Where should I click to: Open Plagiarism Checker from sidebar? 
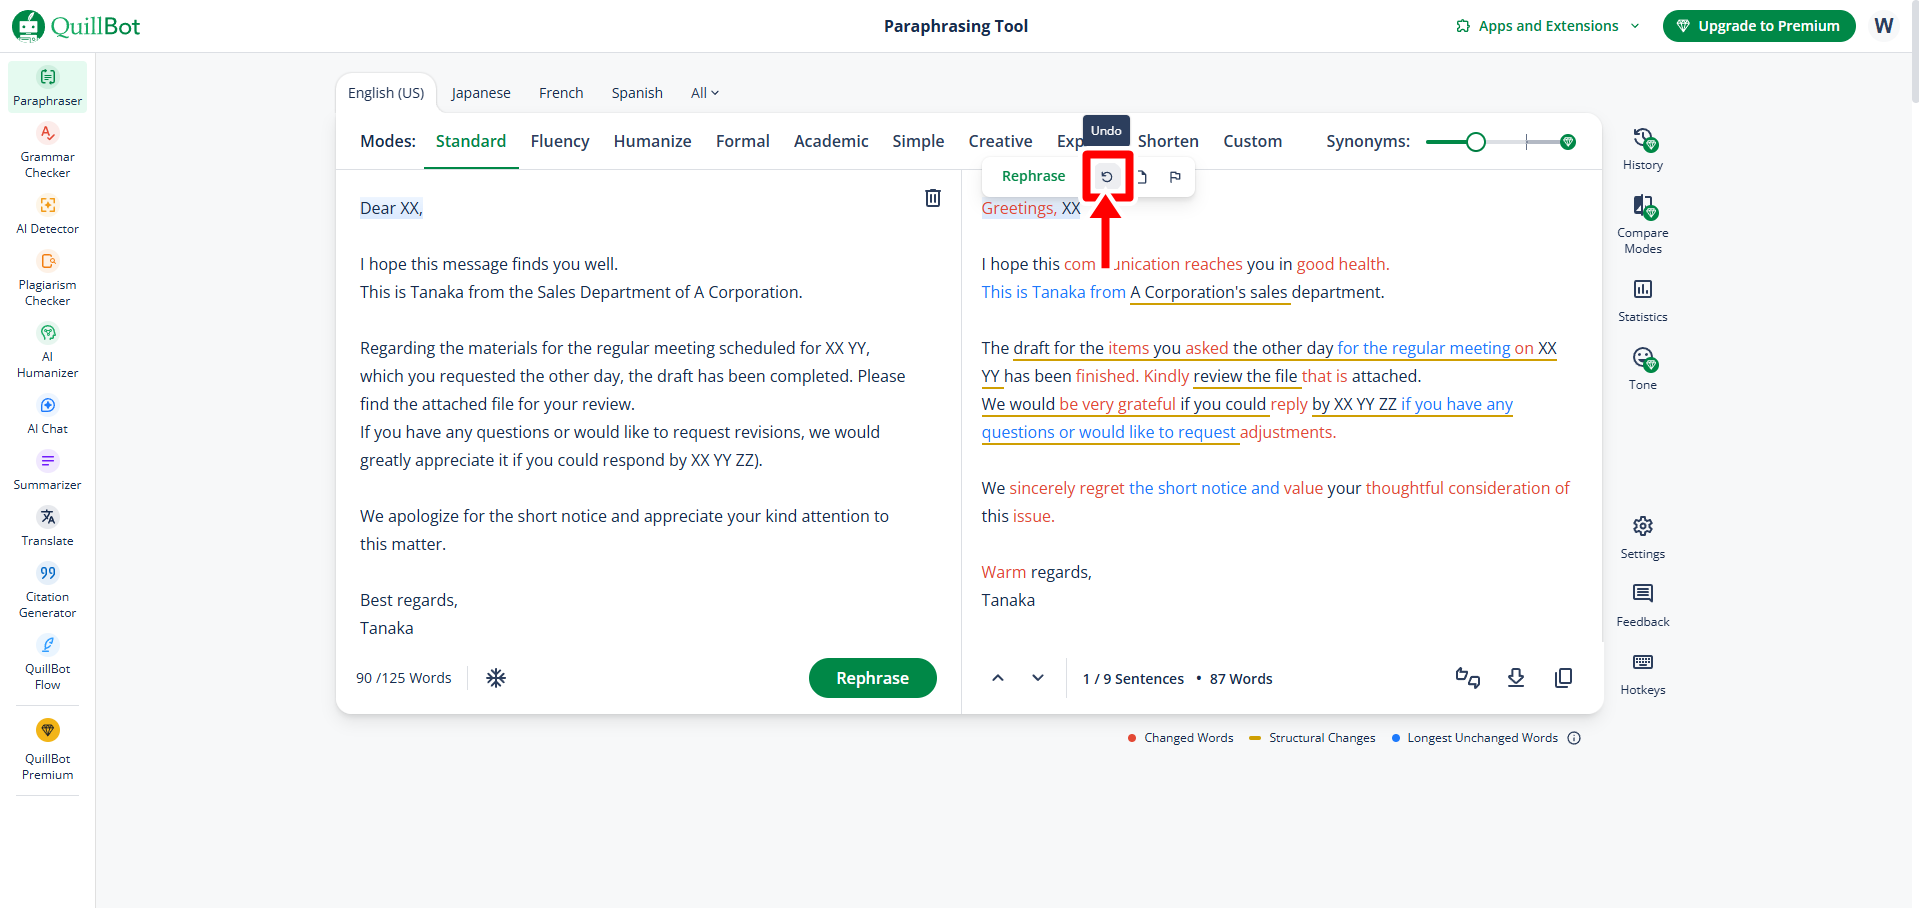pos(47,279)
